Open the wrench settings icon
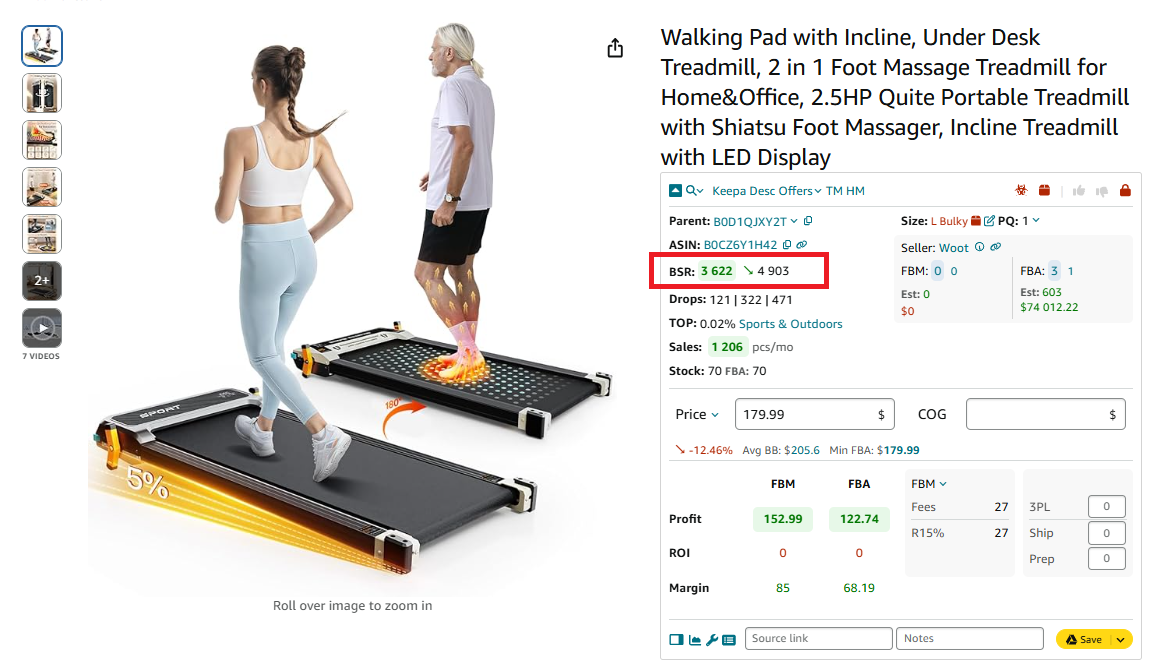The height and width of the screenshot is (662, 1158). [712, 640]
